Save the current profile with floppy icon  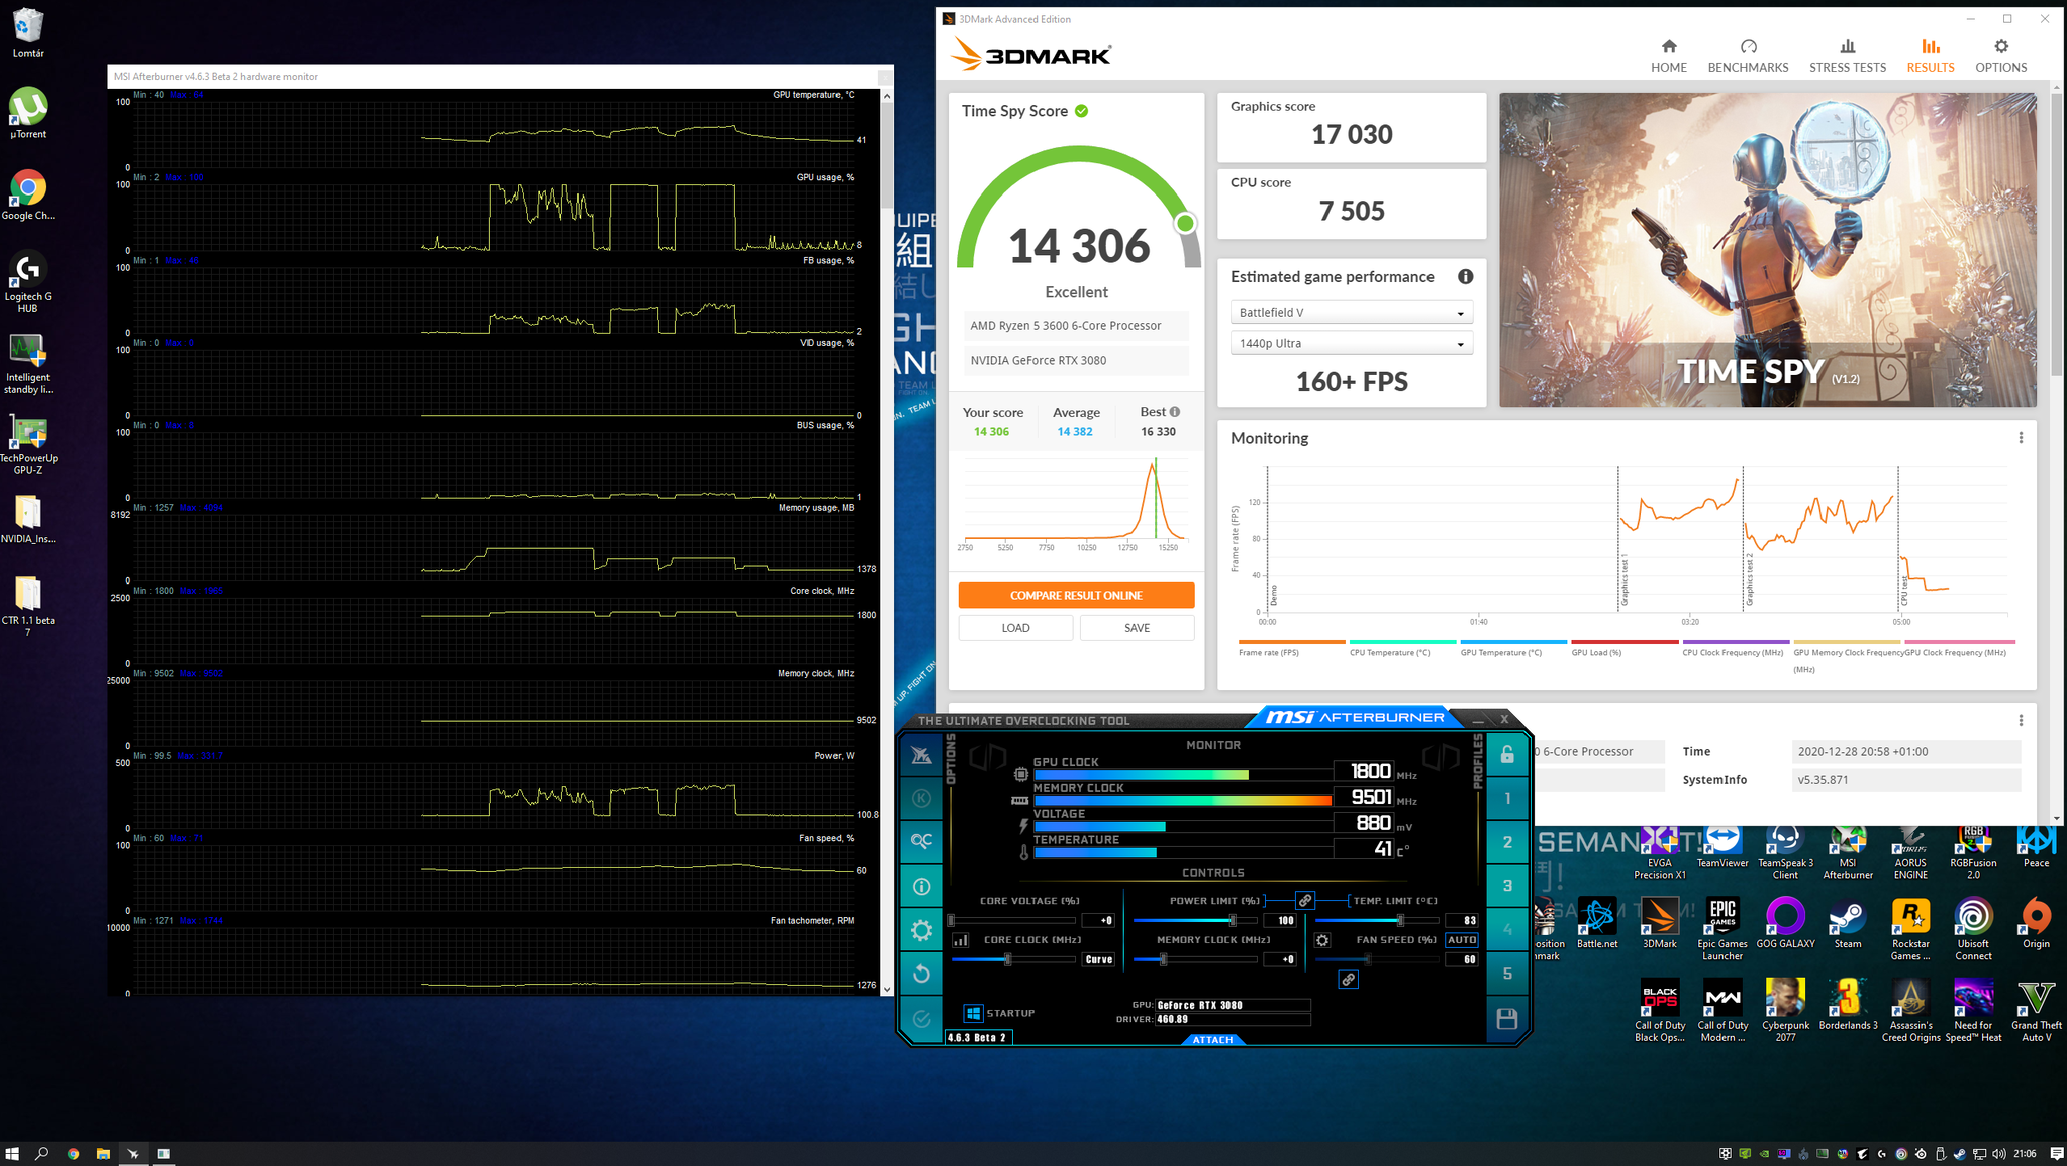pos(1507,1018)
